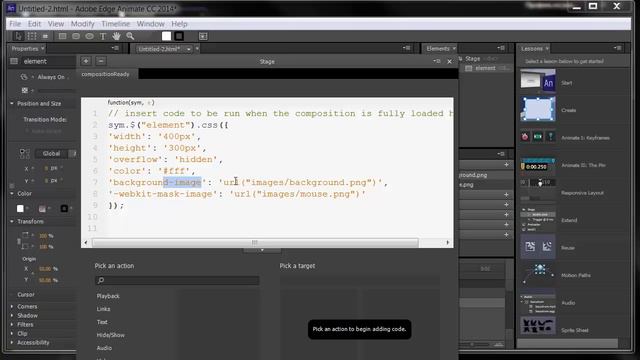The image size is (640, 360).
Task: Open the Reuse lesson thumbnail
Action: (x=538, y=247)
